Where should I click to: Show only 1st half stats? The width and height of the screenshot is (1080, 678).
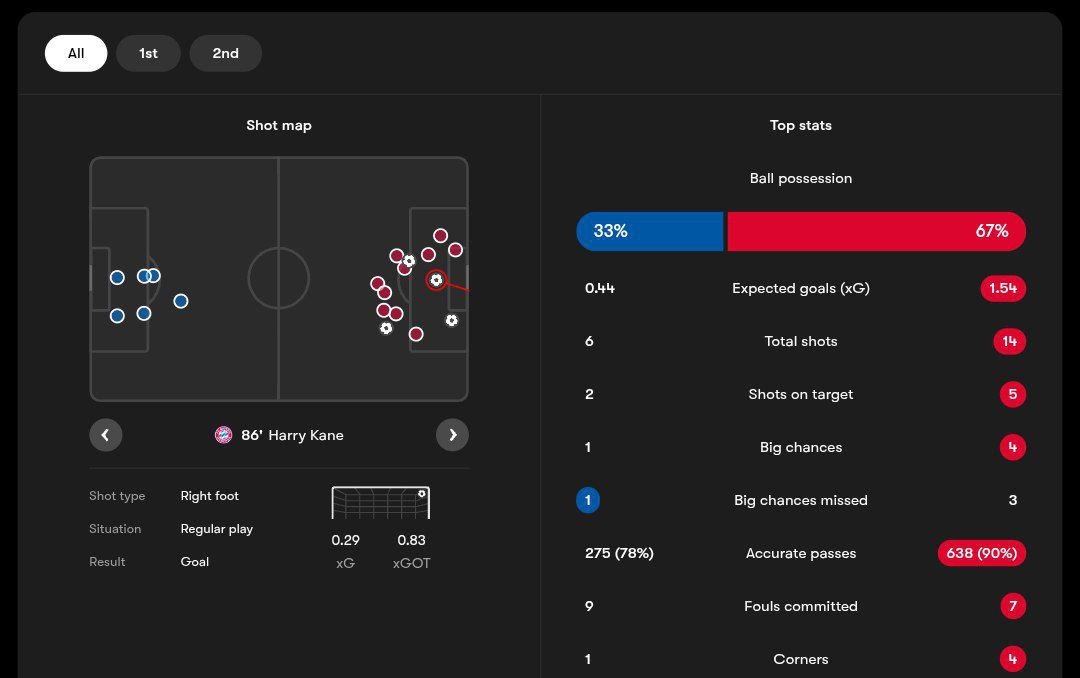[x=148, y=53]
